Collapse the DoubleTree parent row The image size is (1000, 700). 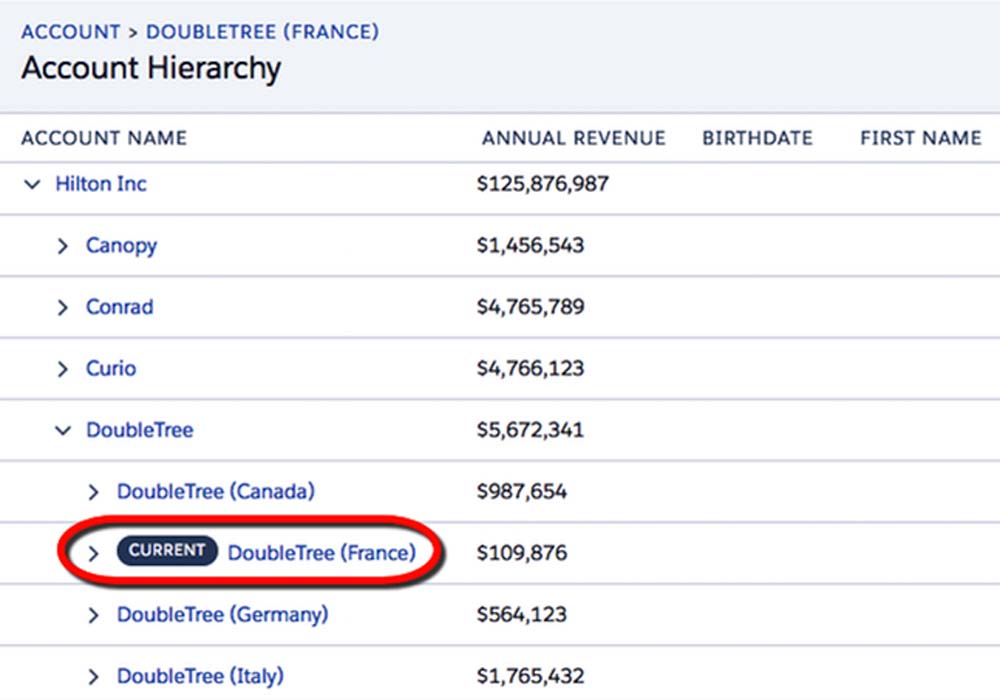63,431
